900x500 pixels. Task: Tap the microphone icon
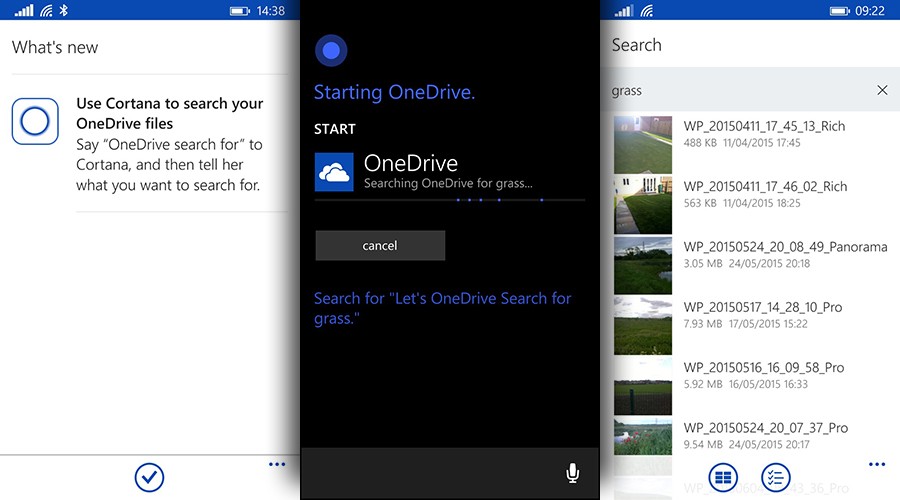[x=572, y=473]
